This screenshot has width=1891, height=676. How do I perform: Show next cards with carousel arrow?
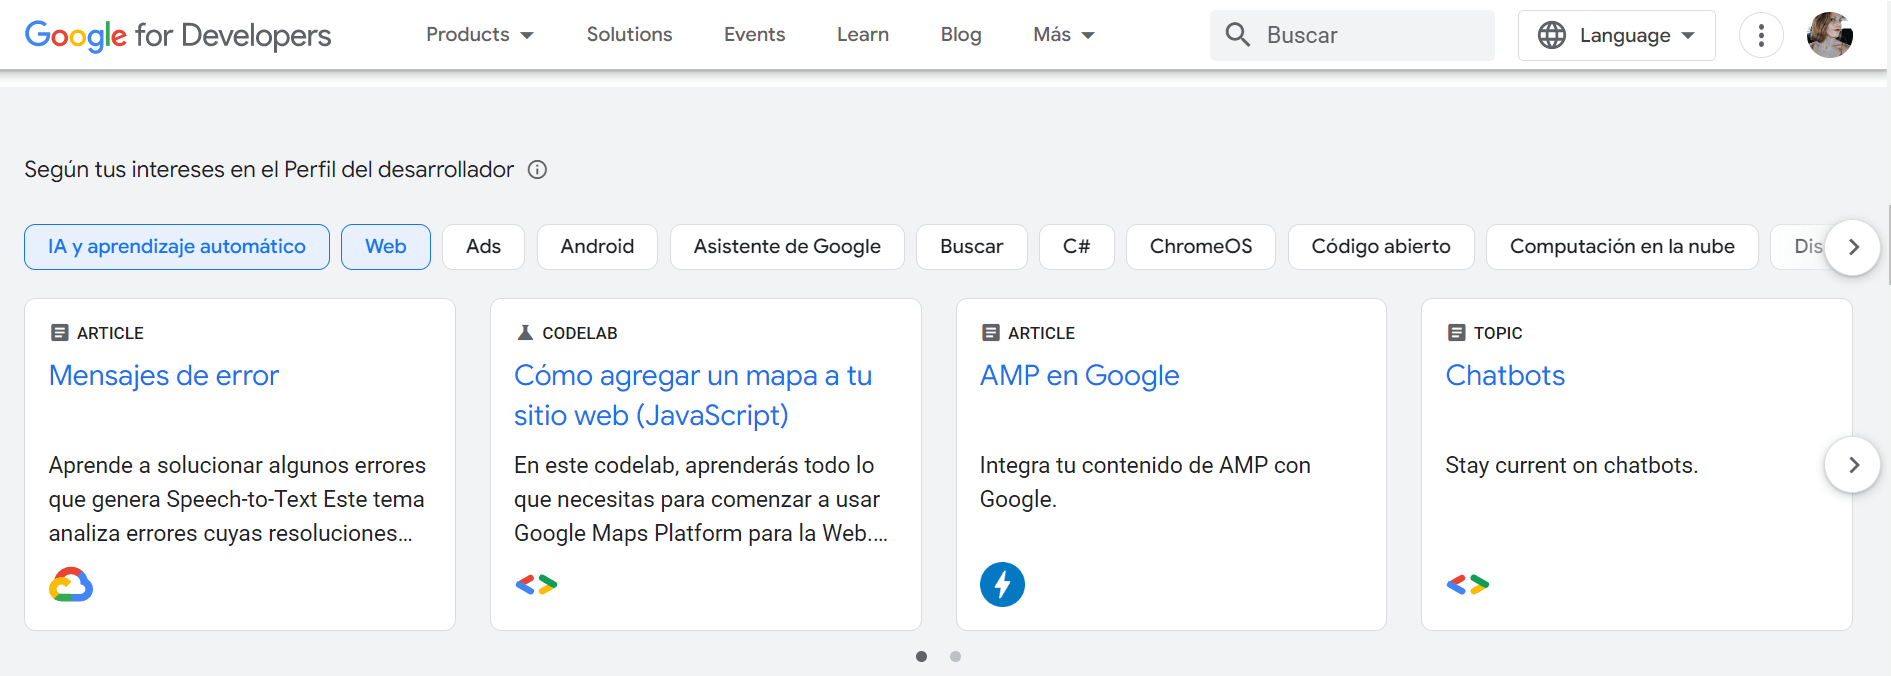1853,465
